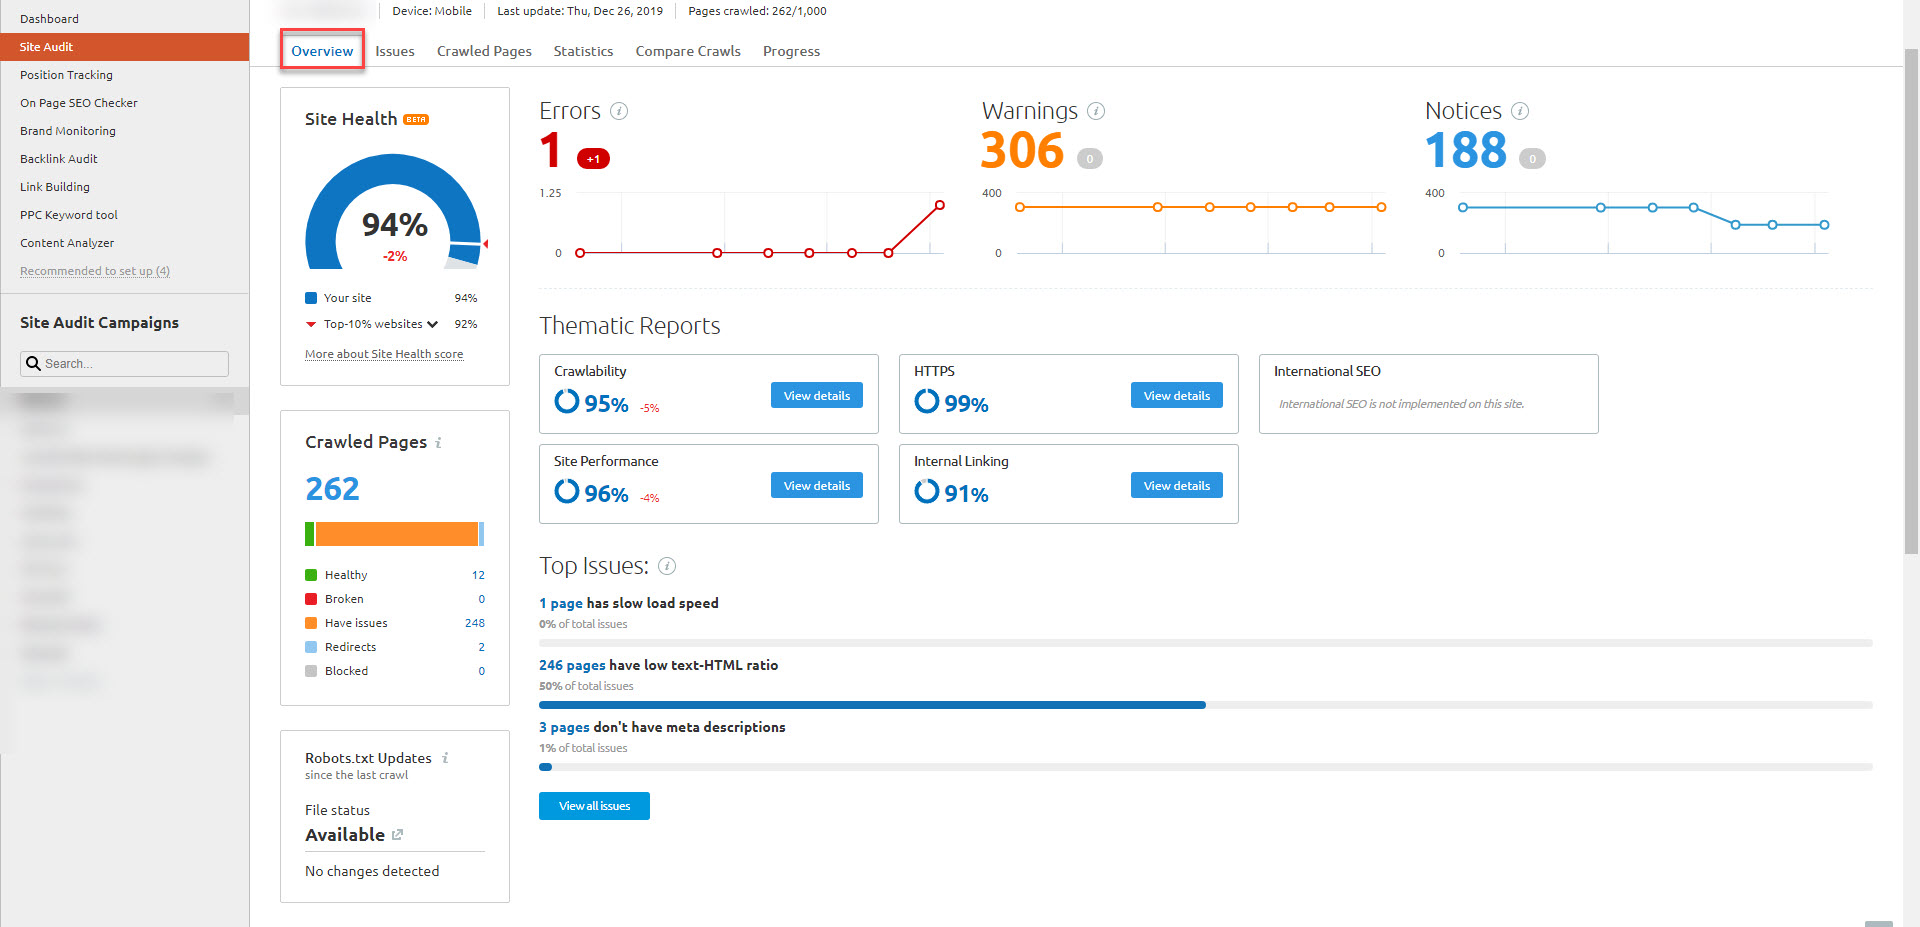The height and width of the screenshot is (927, 1920).
Task: Click the red +1 errors change badge
Action: click(x=593, y=159)
